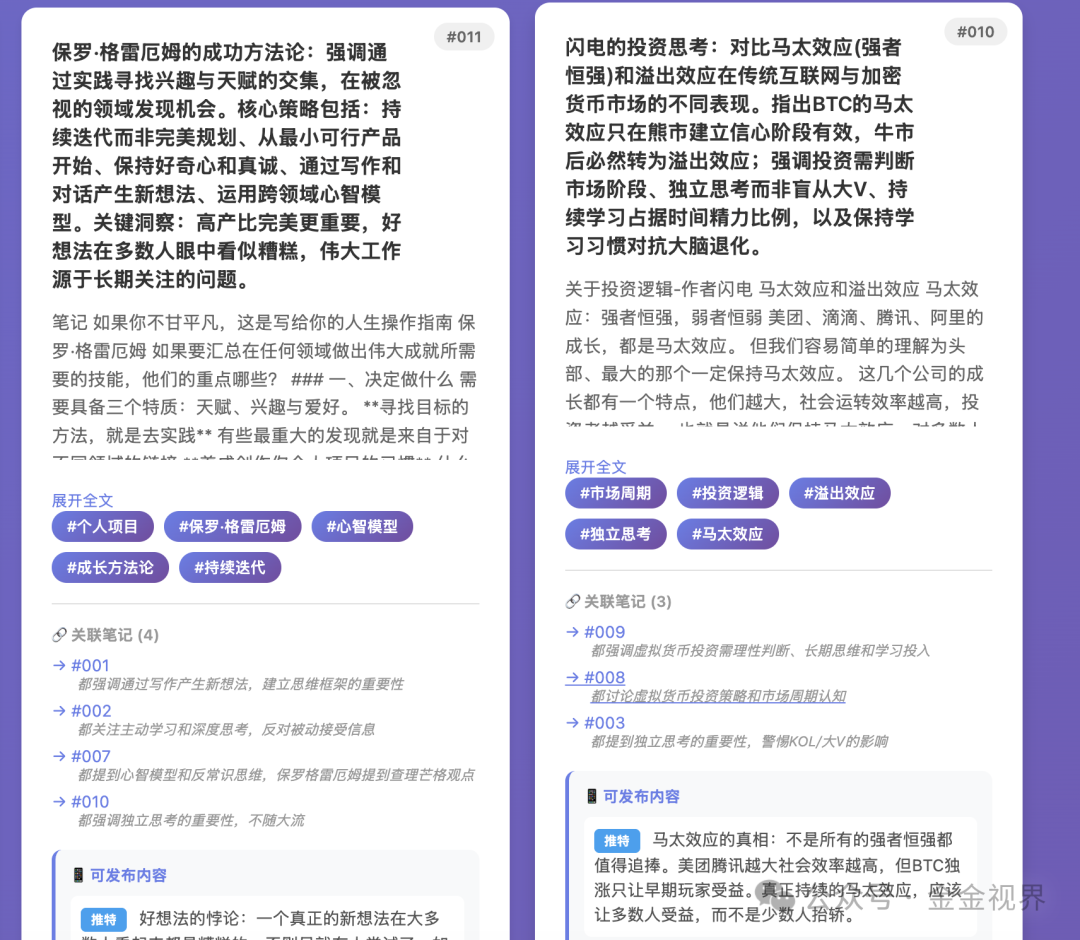
Task: Click the #心智模型 tag
Action: point(362,527)
